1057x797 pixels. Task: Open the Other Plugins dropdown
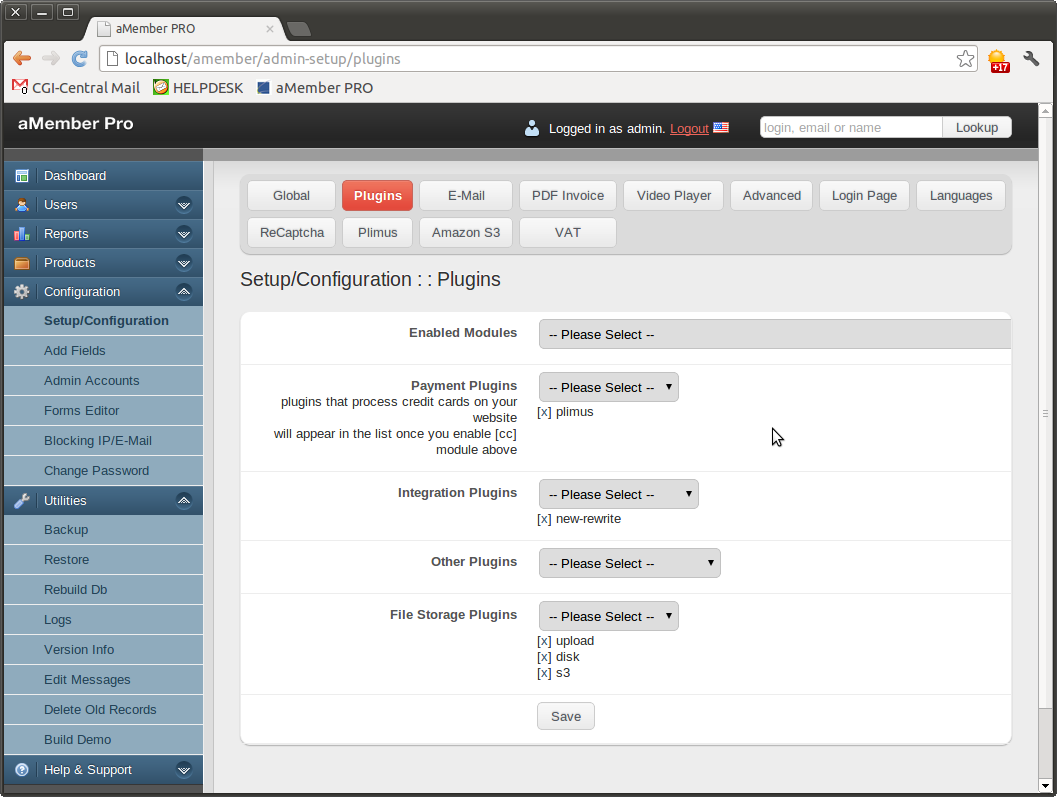click(x=629, y=564)
